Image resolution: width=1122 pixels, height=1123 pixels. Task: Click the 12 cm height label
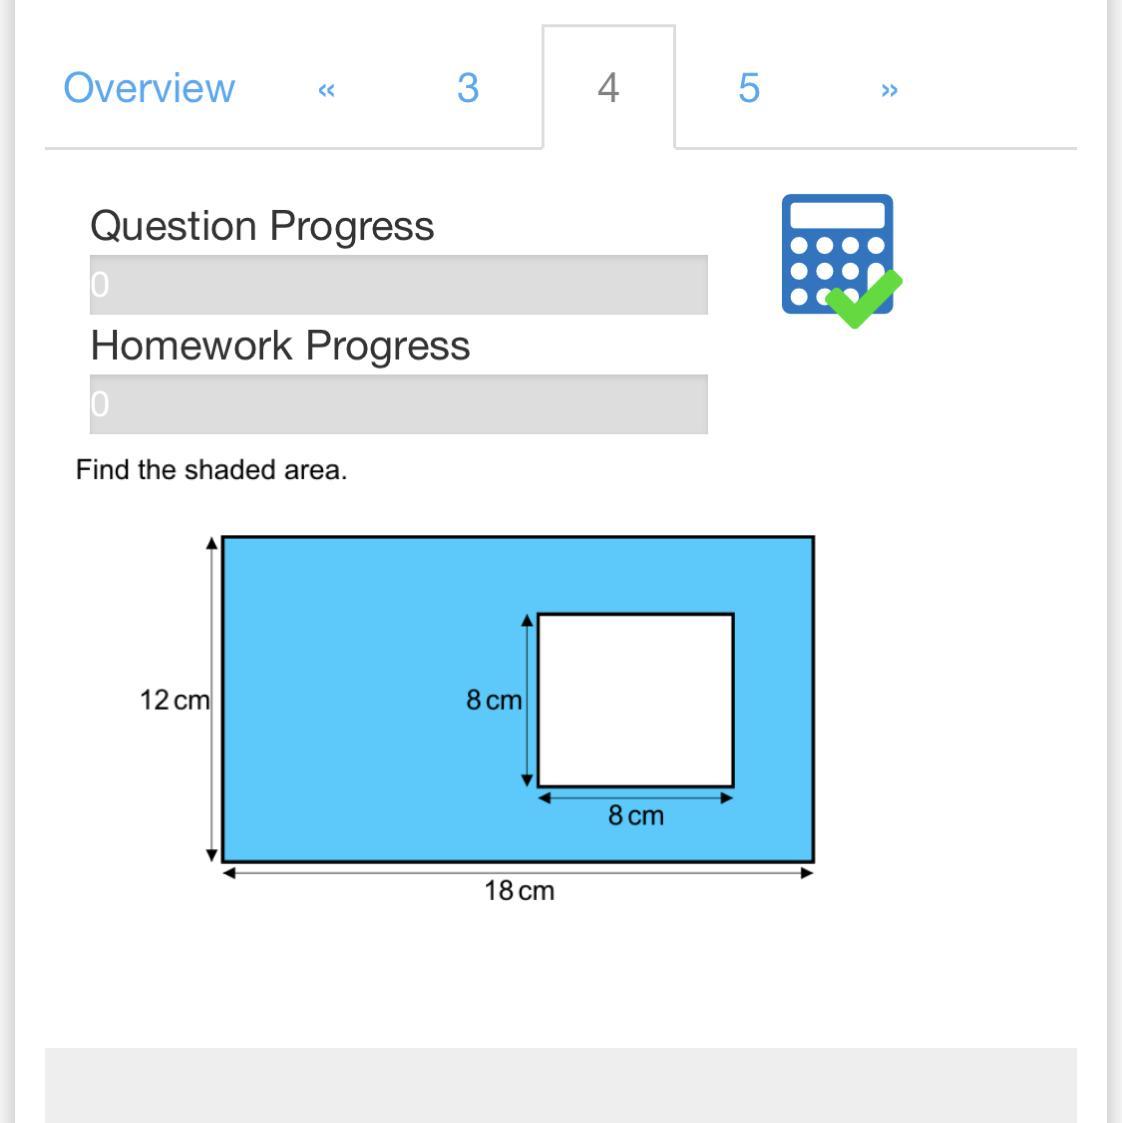pyautogui.click(x=175, y=700)
